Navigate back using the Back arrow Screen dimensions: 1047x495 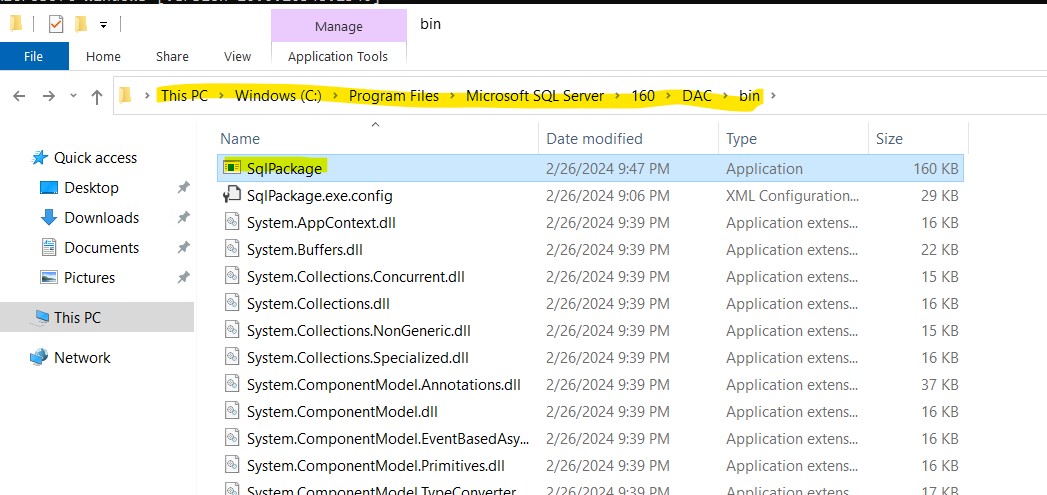point(20,96)
